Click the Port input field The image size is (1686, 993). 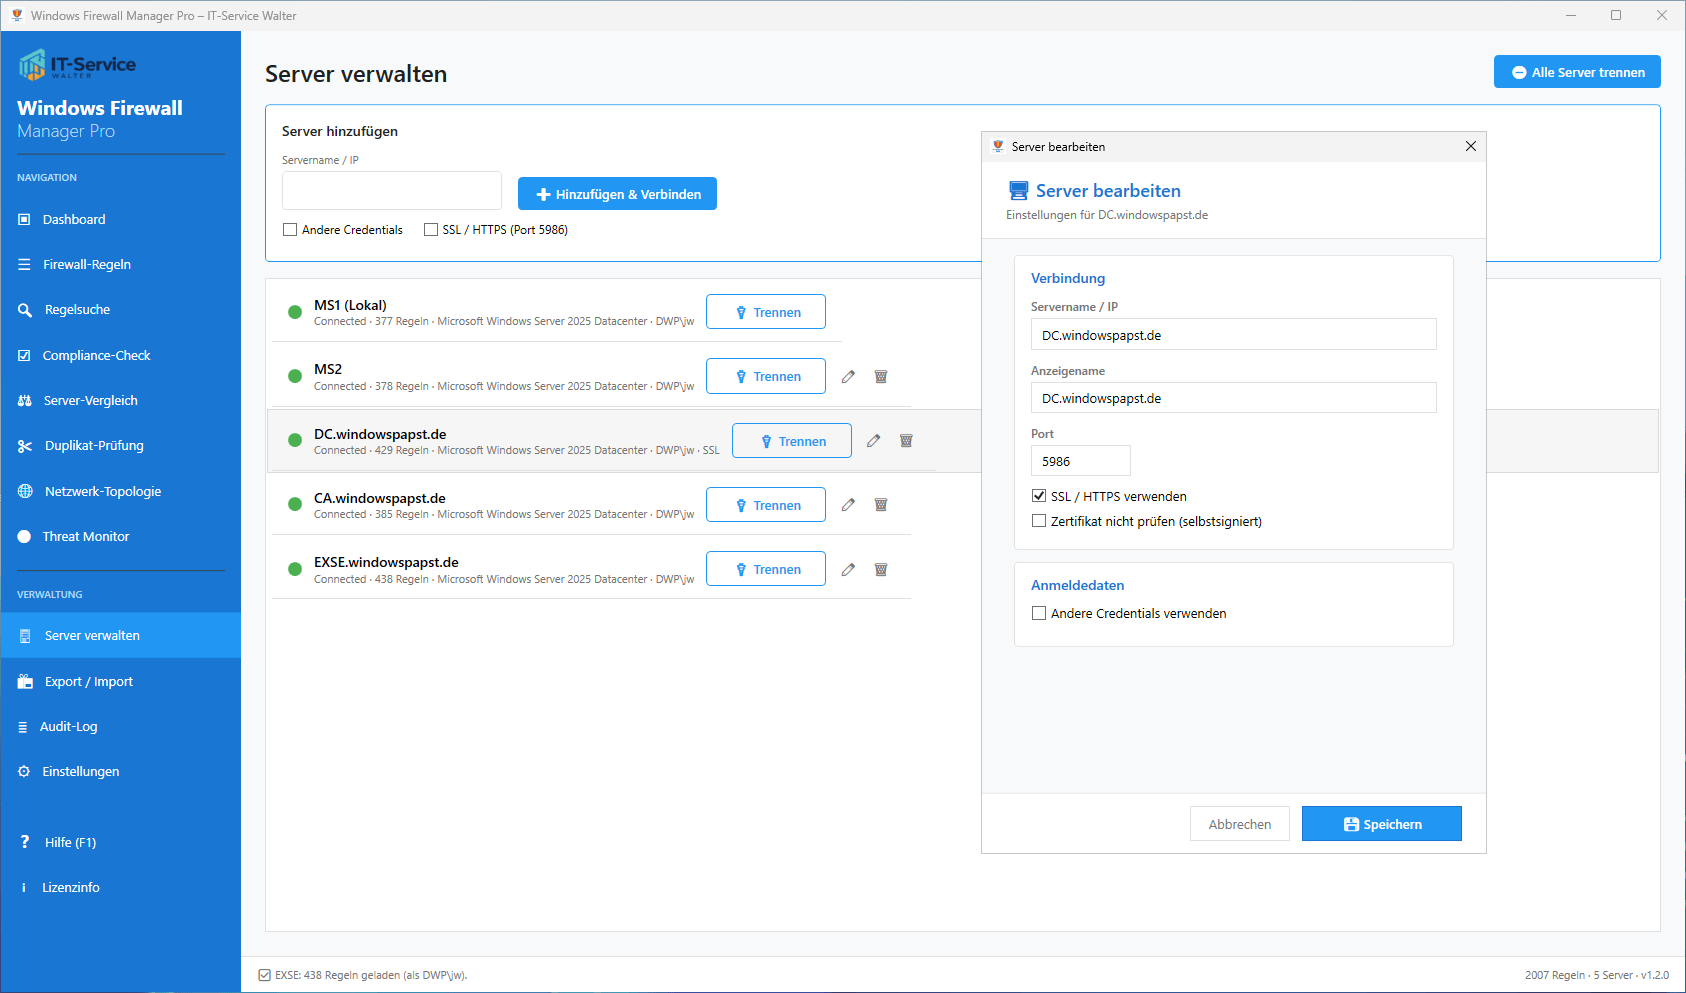pyautogui.click(x=1080, y=461)
